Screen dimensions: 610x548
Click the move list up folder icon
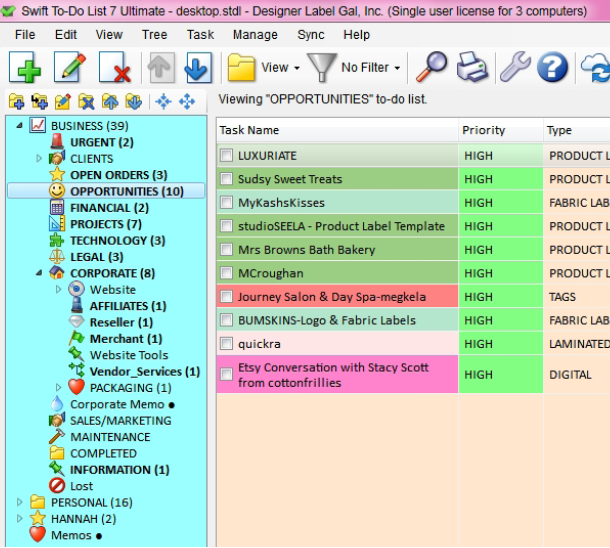(x=110, y=102)
